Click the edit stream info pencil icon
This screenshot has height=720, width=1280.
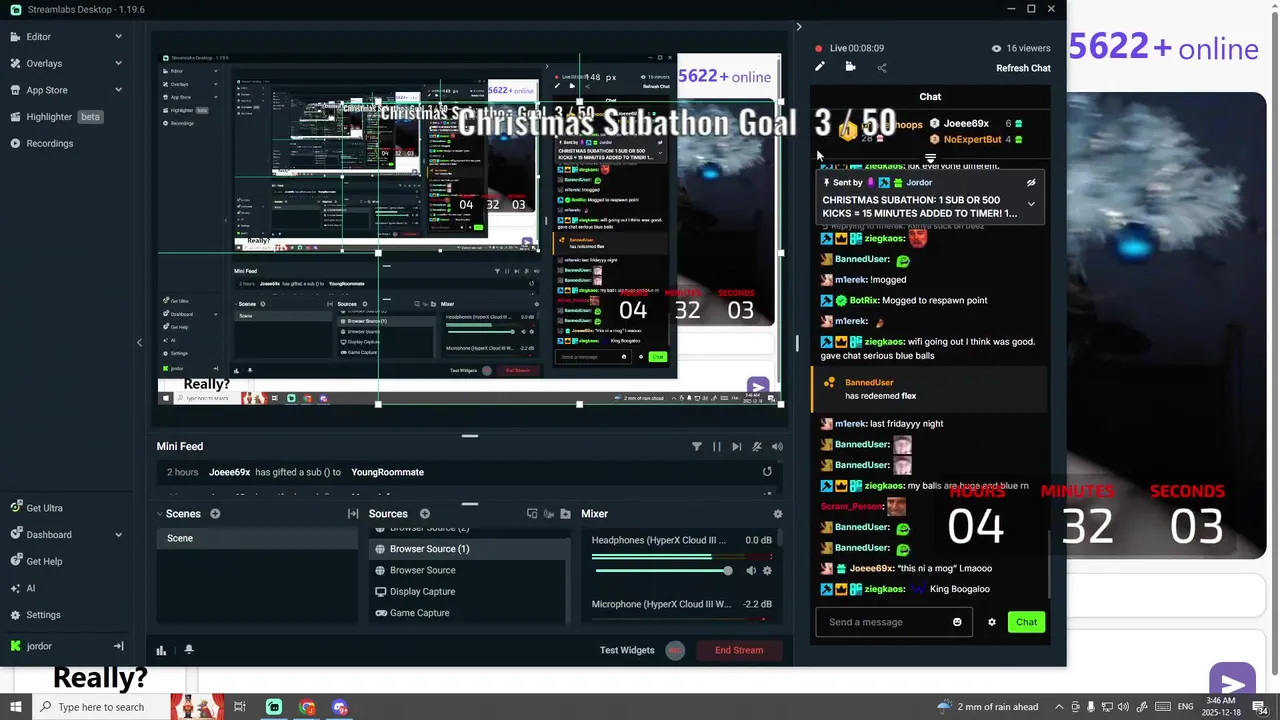[x=820, y=67]
